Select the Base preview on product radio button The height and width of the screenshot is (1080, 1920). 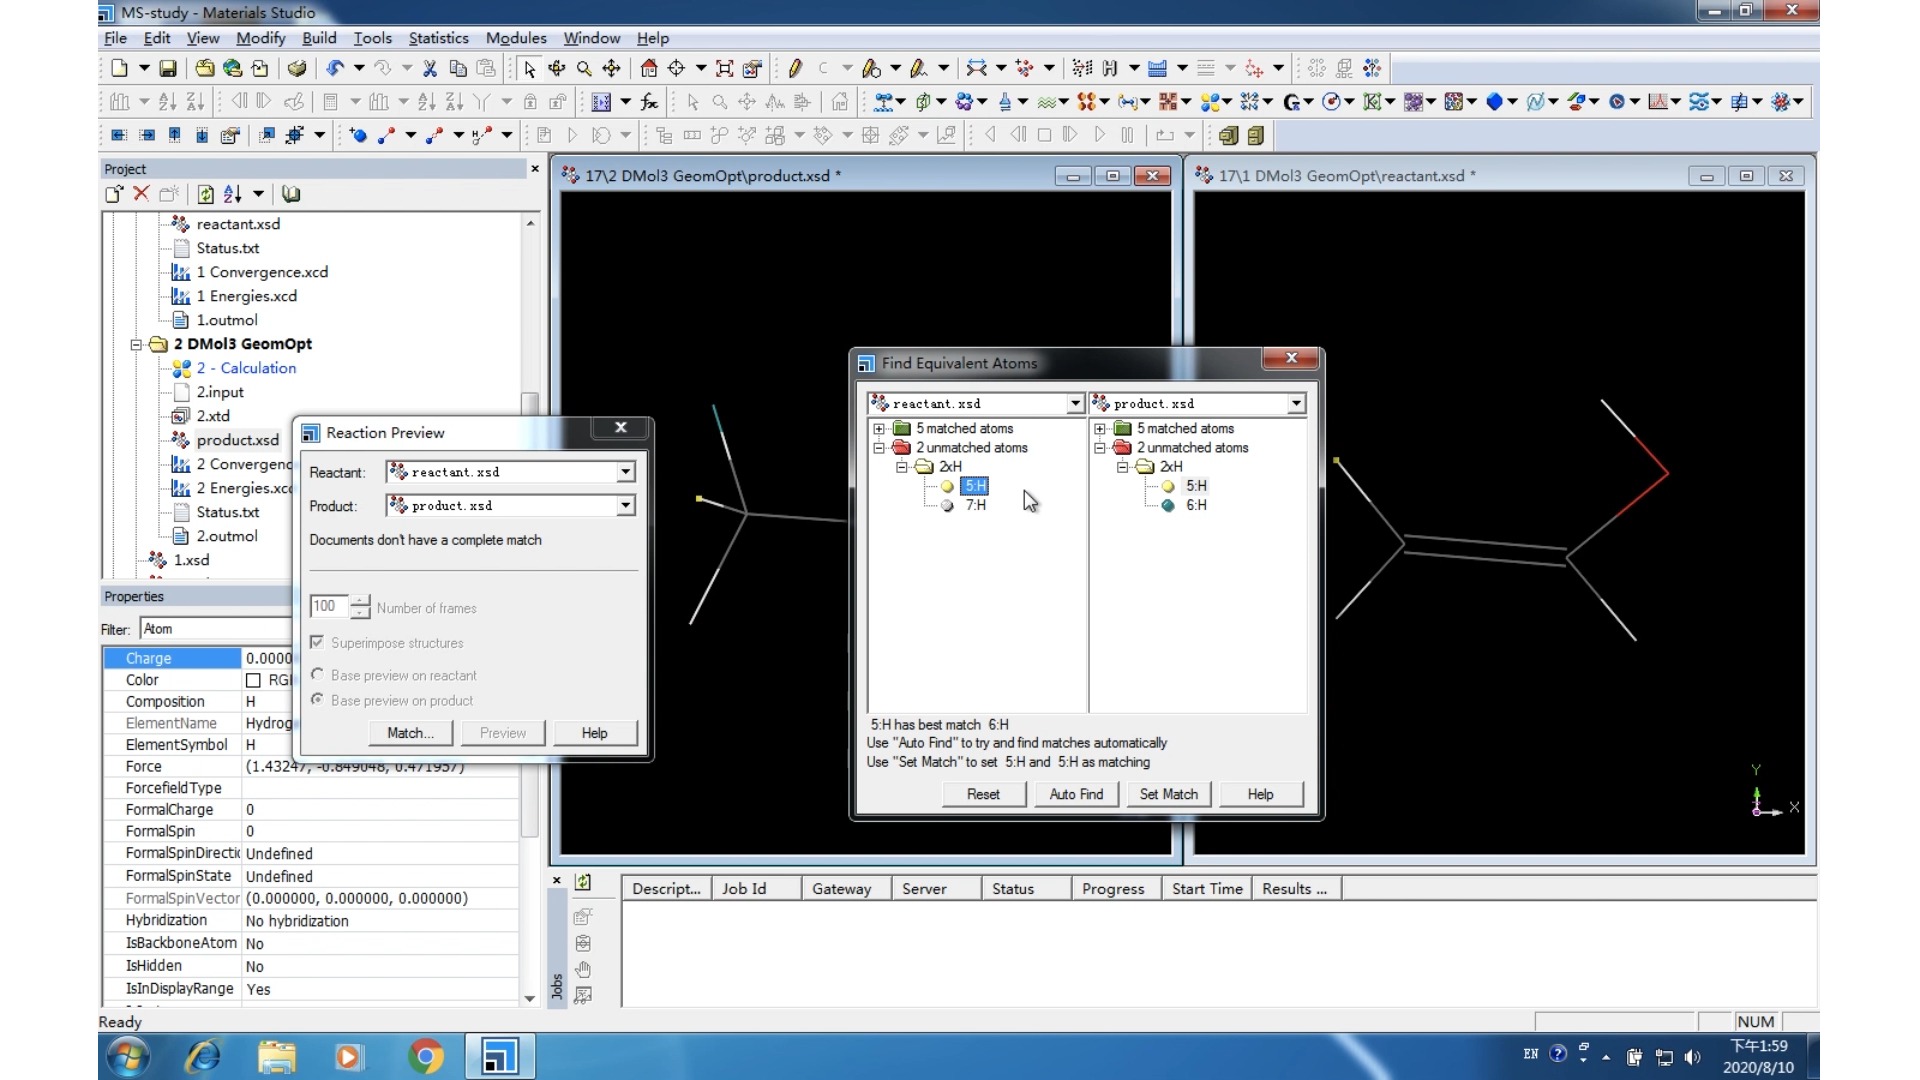click(317, 700)
